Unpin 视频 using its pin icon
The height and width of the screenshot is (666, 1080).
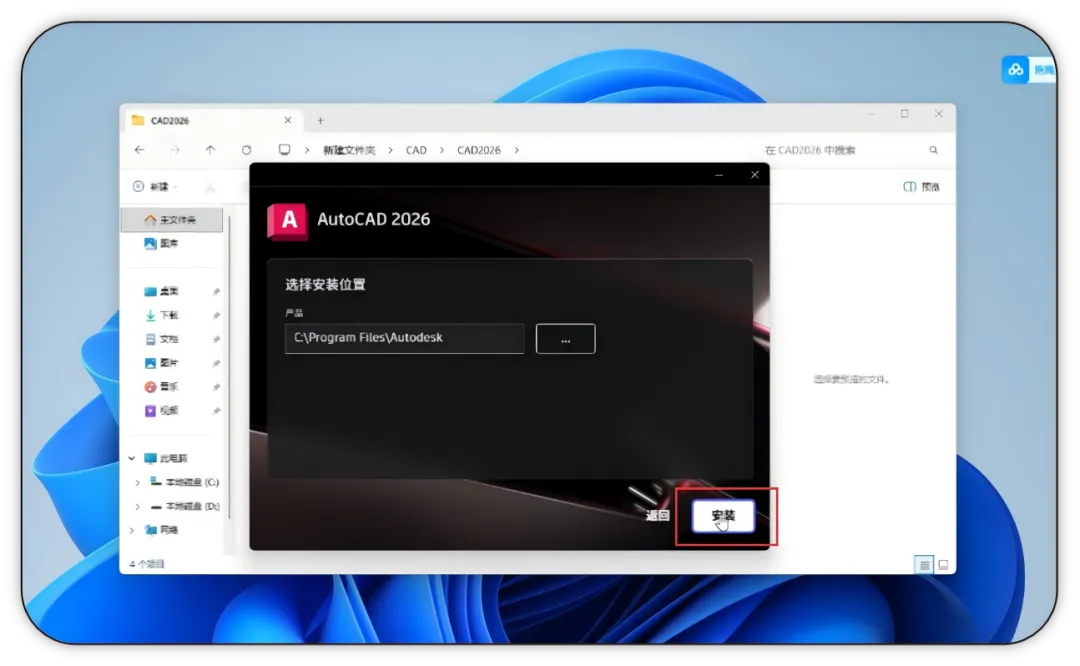point(216,411)
